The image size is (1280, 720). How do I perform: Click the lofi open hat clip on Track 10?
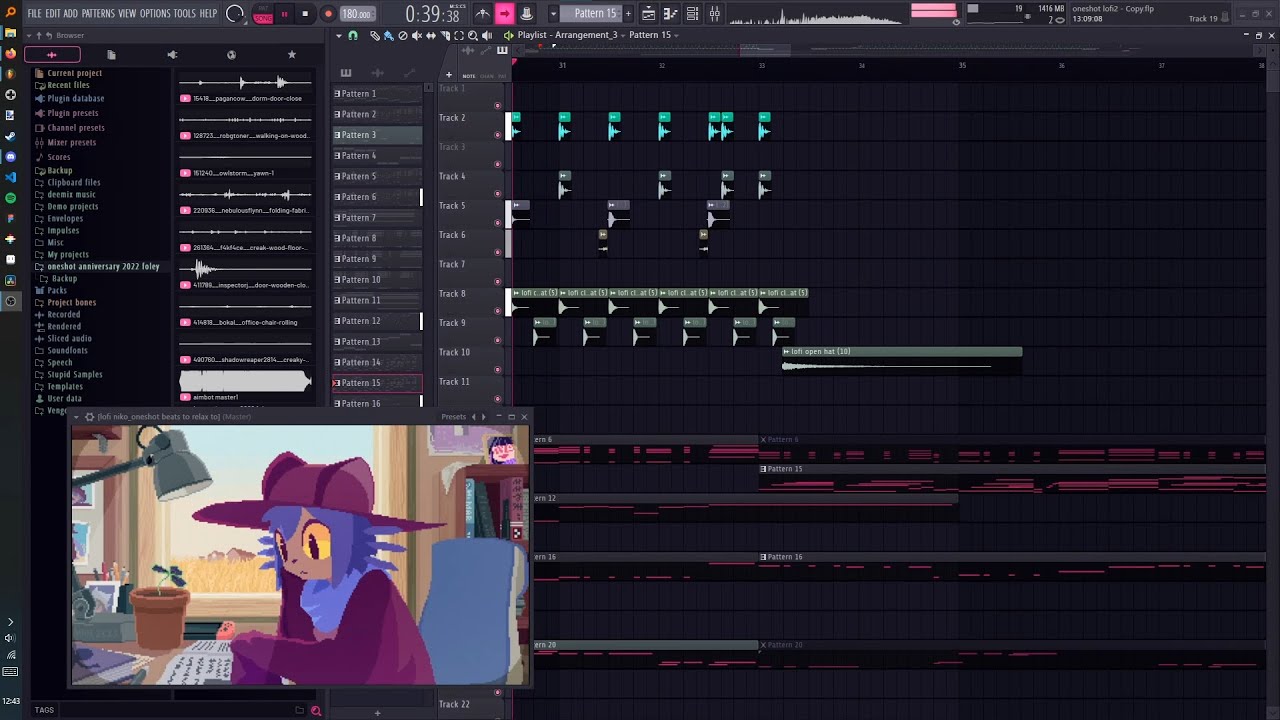click(902, 361)
